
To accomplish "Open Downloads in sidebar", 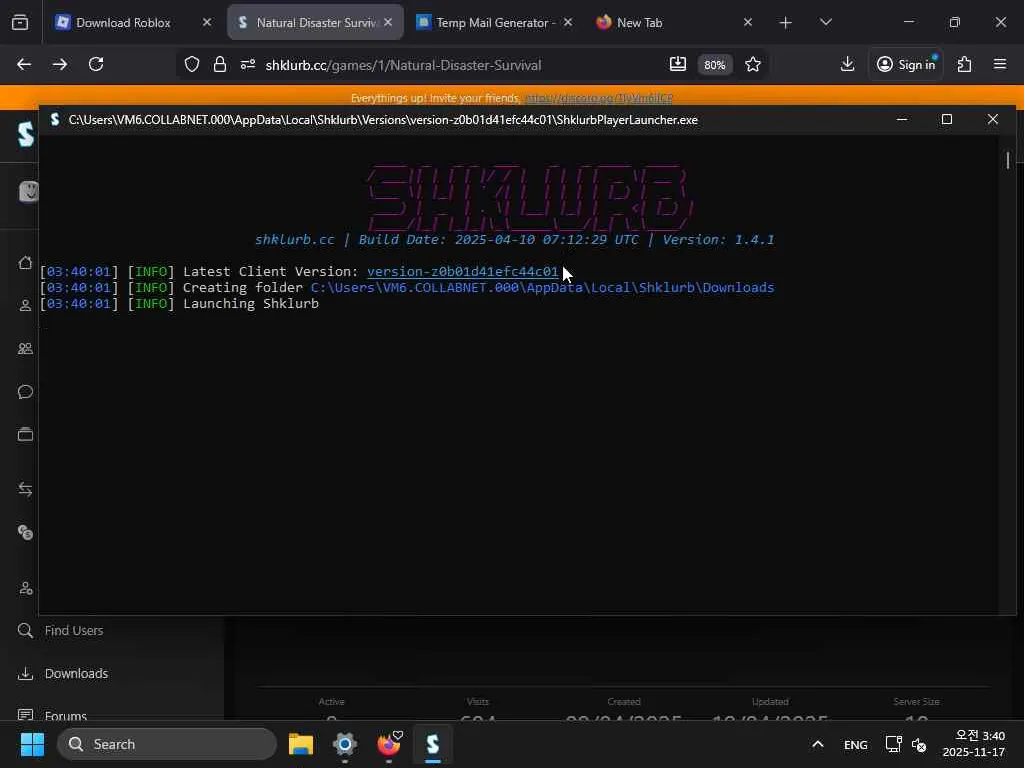I will point(63,673).
